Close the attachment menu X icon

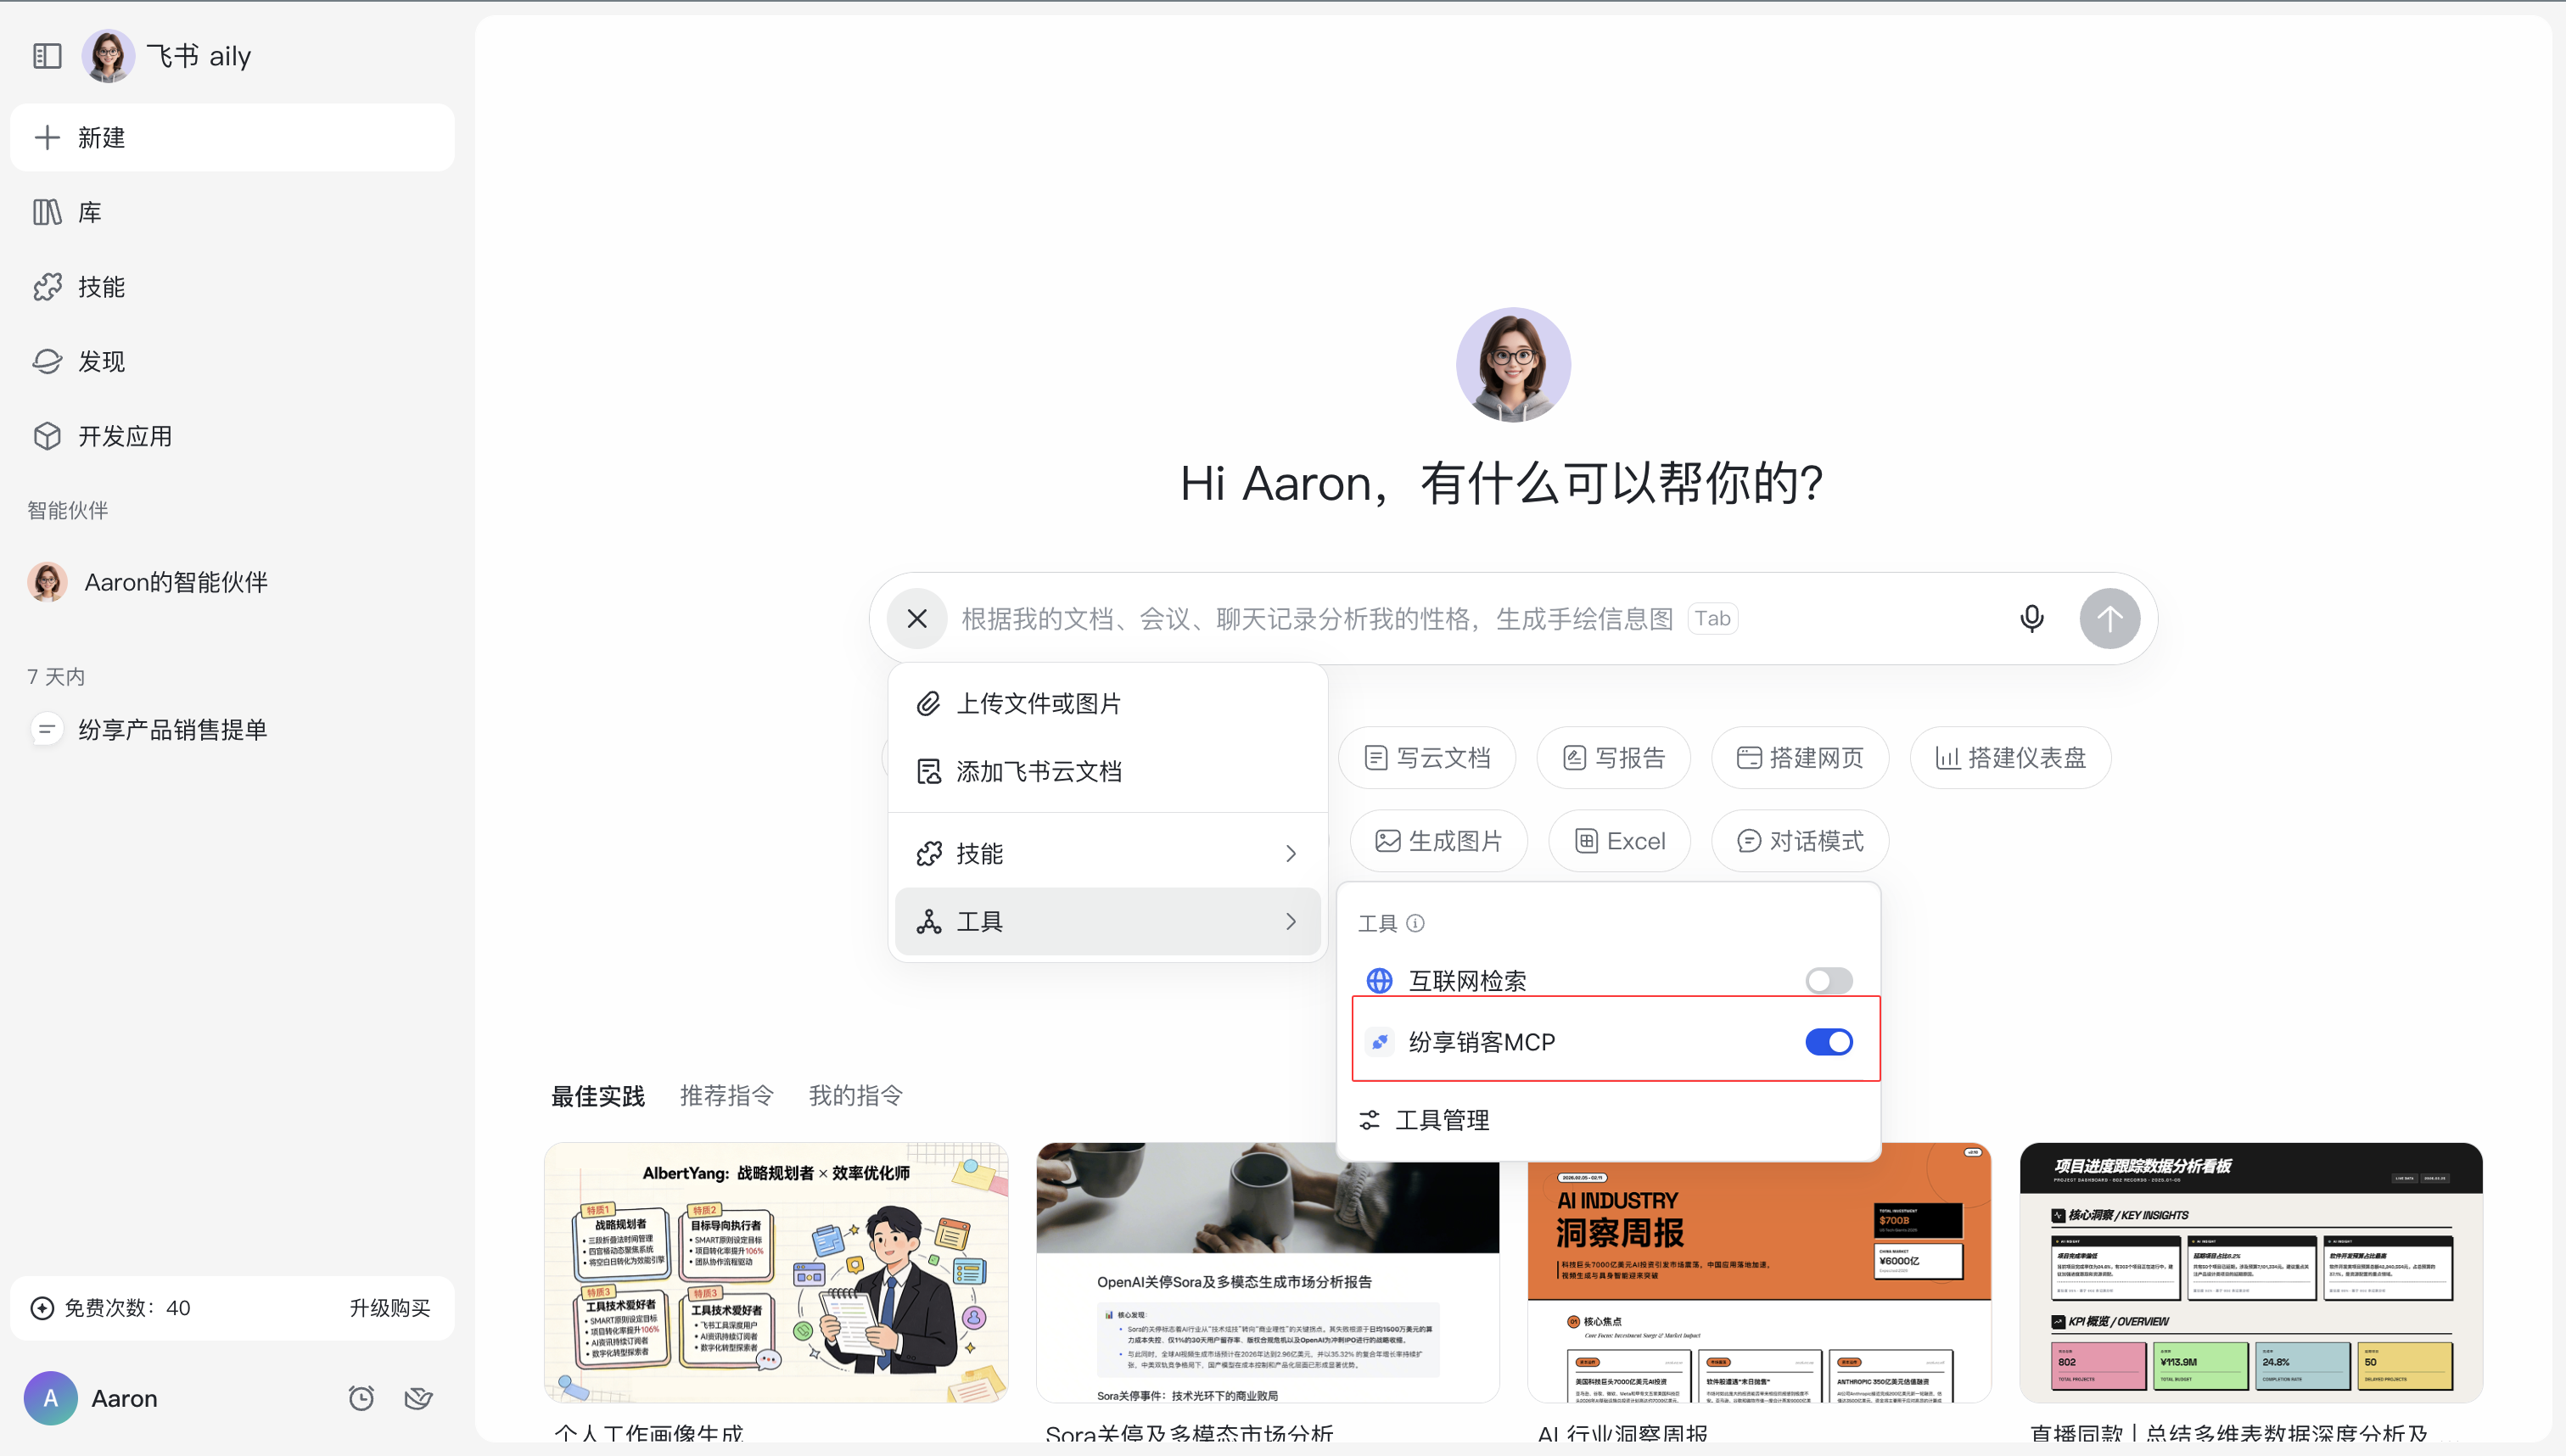pyautogui.click(x=917, y=618)
